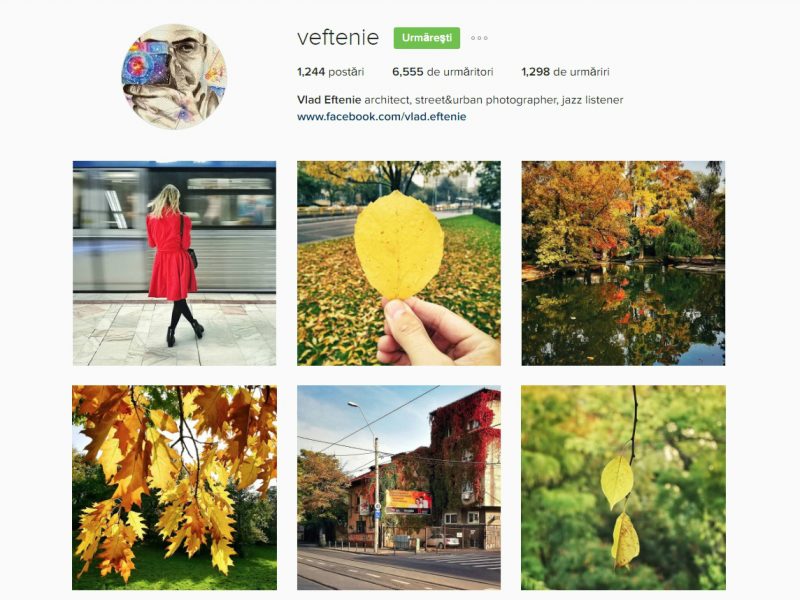Screen dimensions: 800x600
Task: Open the two hanging yellow leaves photo
Action: 623,488
